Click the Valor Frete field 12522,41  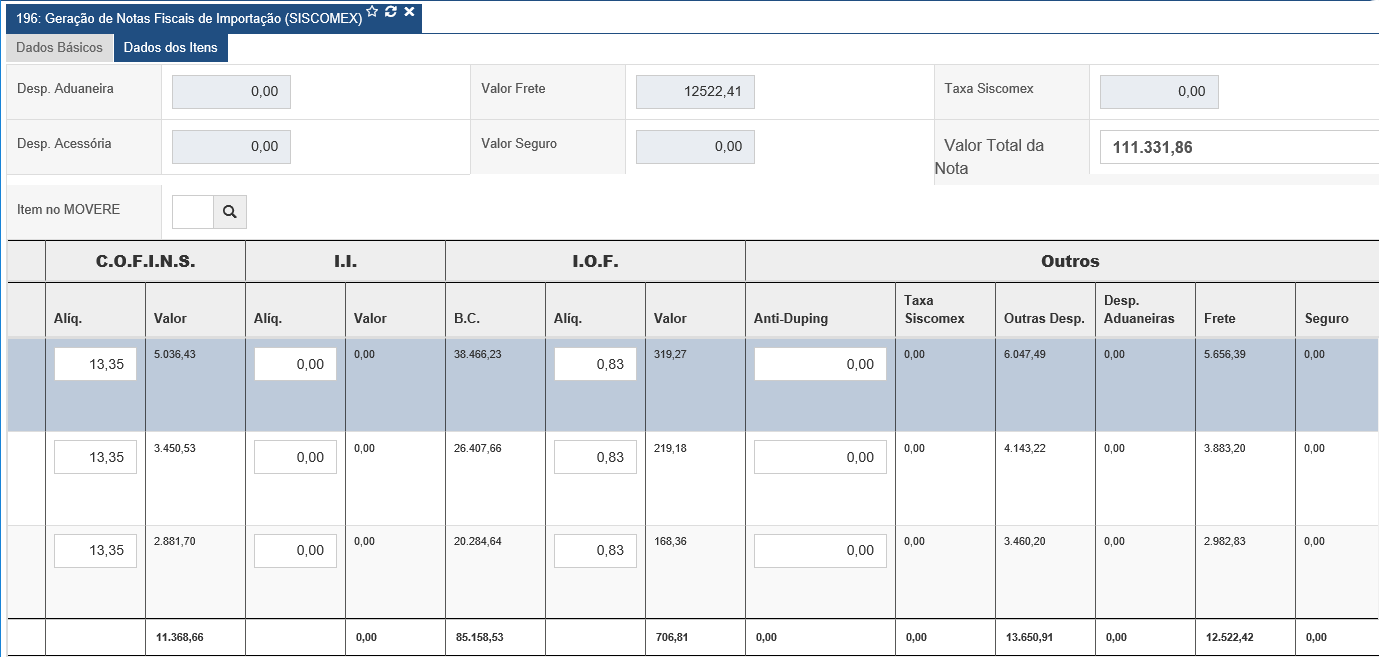(696, 92)
